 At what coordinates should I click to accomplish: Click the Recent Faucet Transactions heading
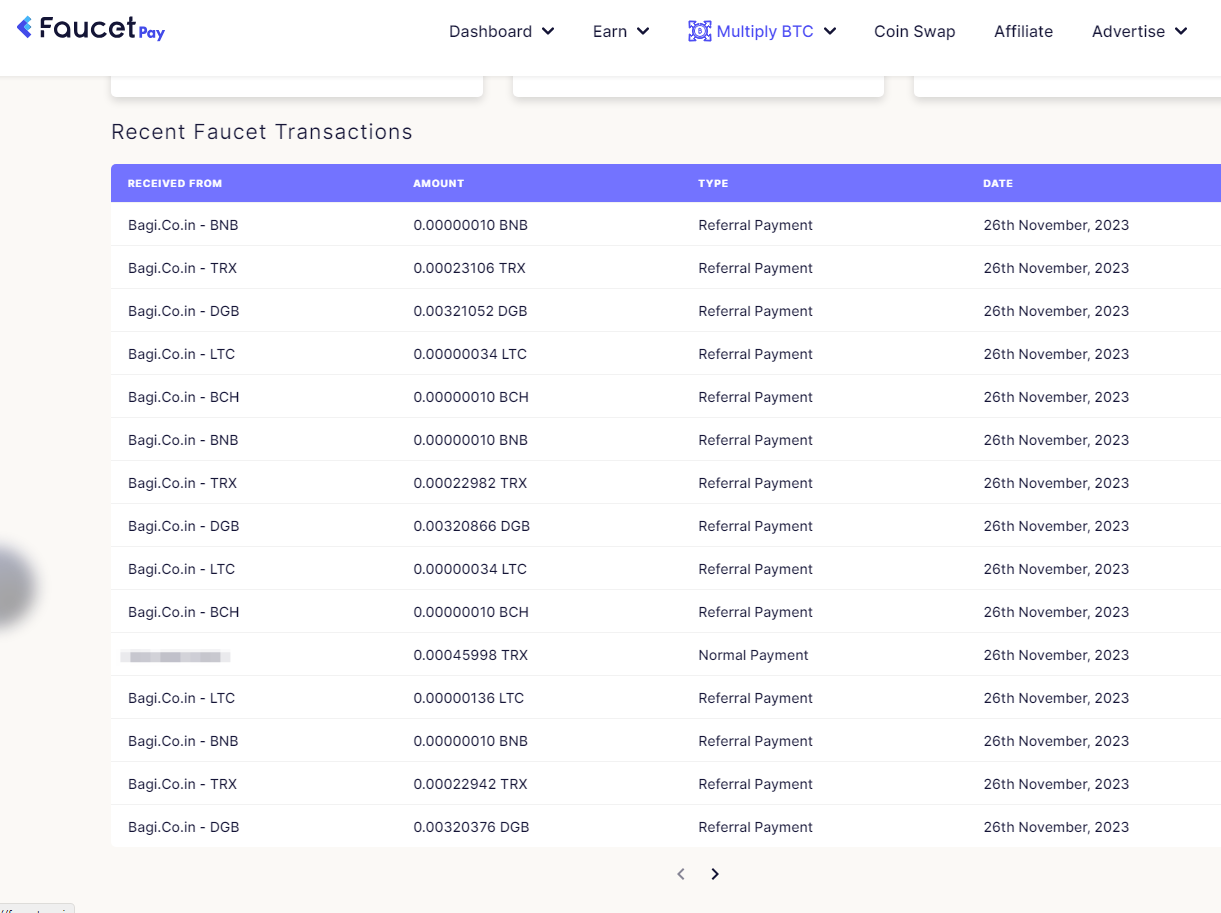tap(262, 132)
